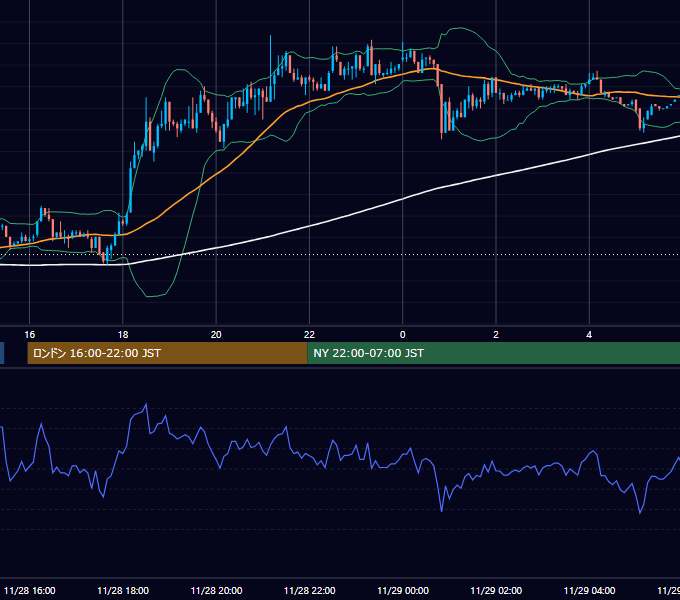Click the 11/29 00:00 date label
This screenshot has width=680, height=600.
pos(403,590)
